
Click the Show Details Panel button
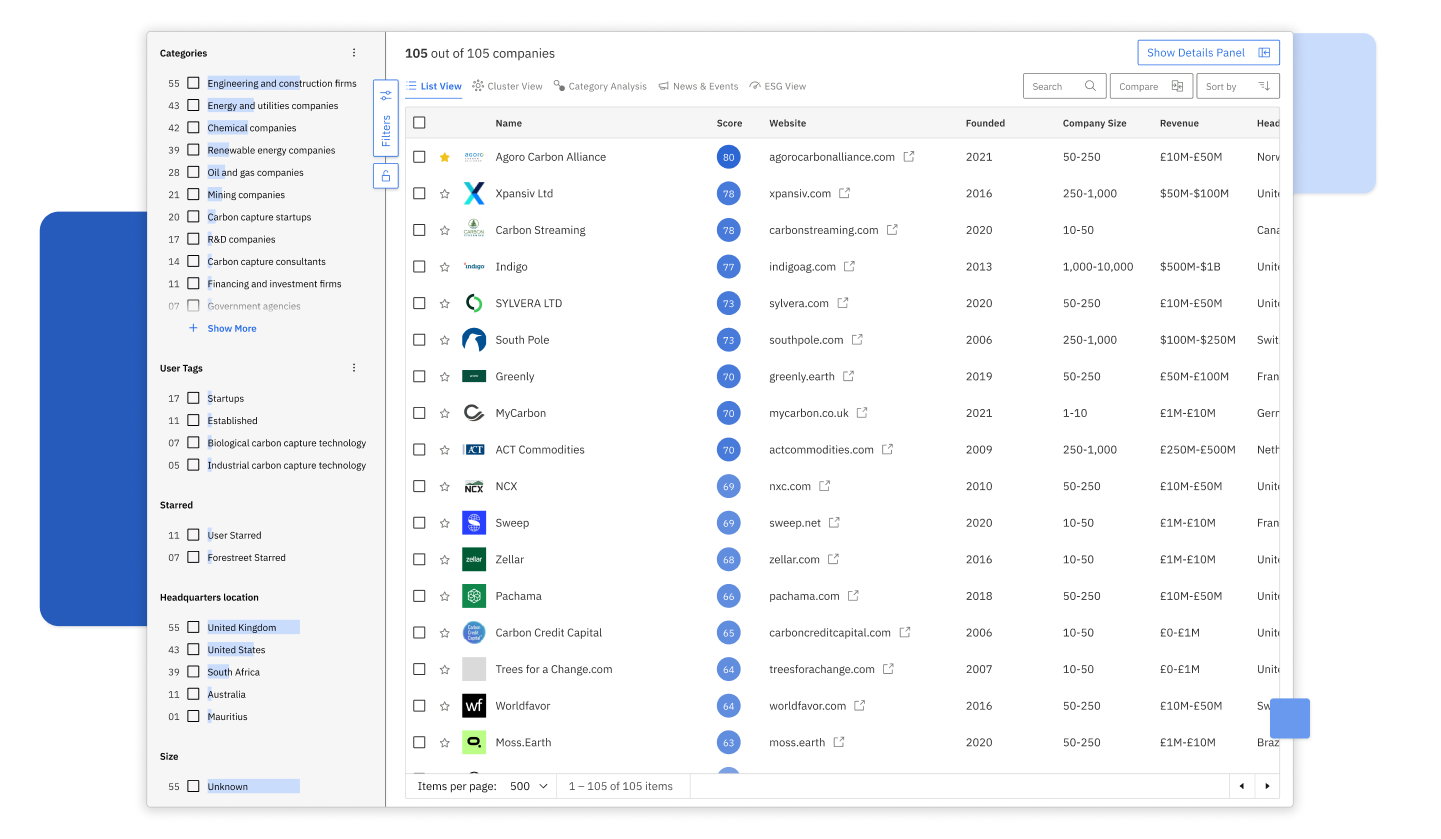click(x=1208, y=53)
